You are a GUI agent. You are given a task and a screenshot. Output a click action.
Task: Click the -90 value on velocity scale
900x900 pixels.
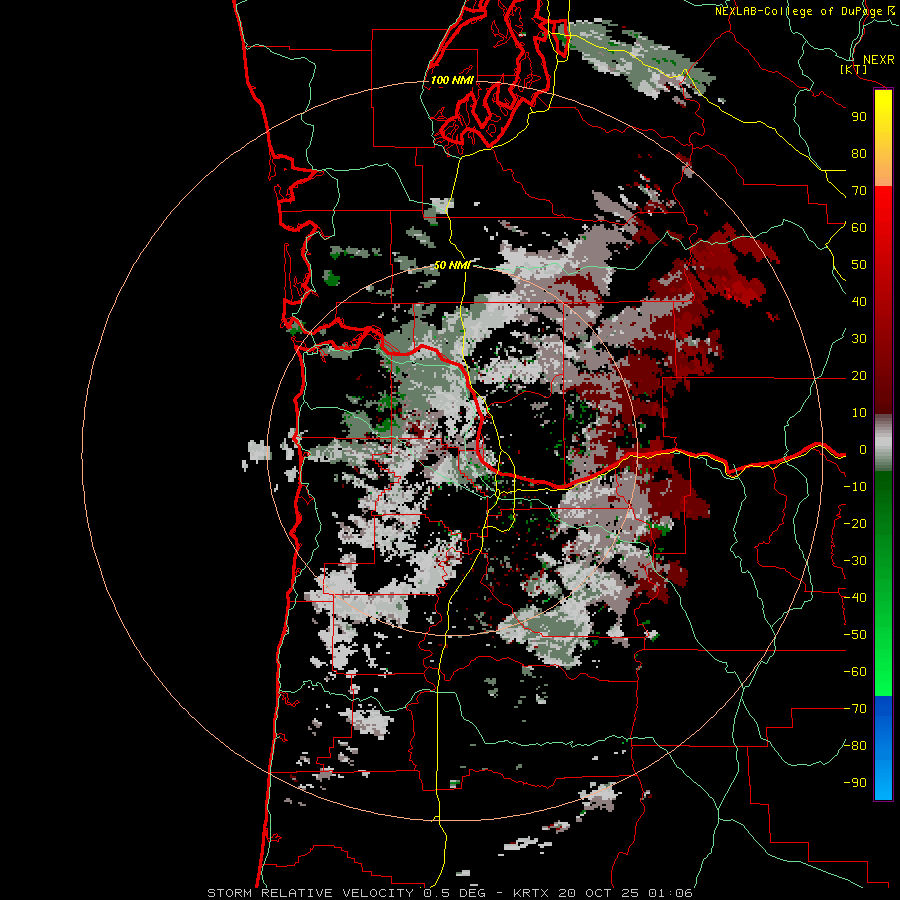[x=855, y=783]
